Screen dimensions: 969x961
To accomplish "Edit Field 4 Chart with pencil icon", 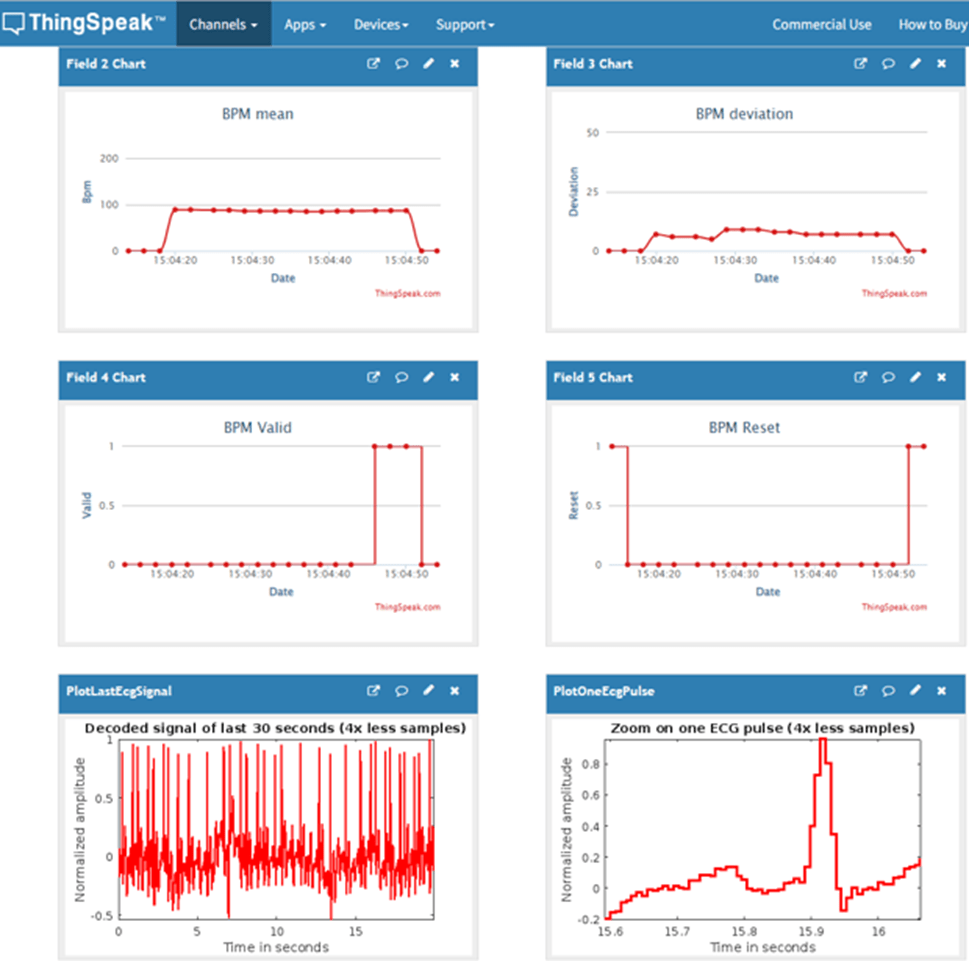I will (429, 378).
